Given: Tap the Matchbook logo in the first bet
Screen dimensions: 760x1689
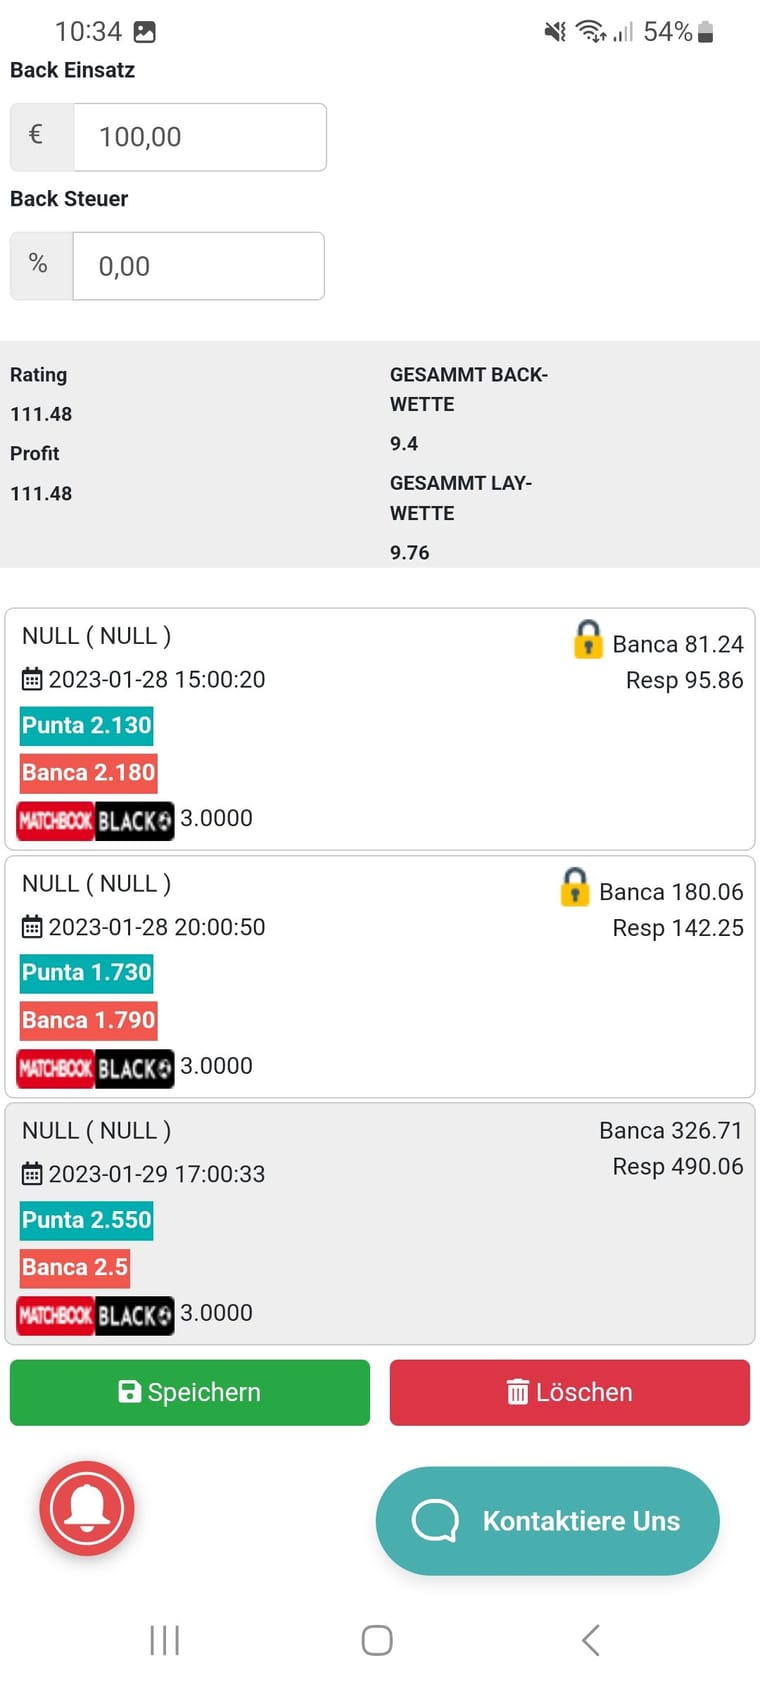Looking at the screenshot, I should click(56, 821).
